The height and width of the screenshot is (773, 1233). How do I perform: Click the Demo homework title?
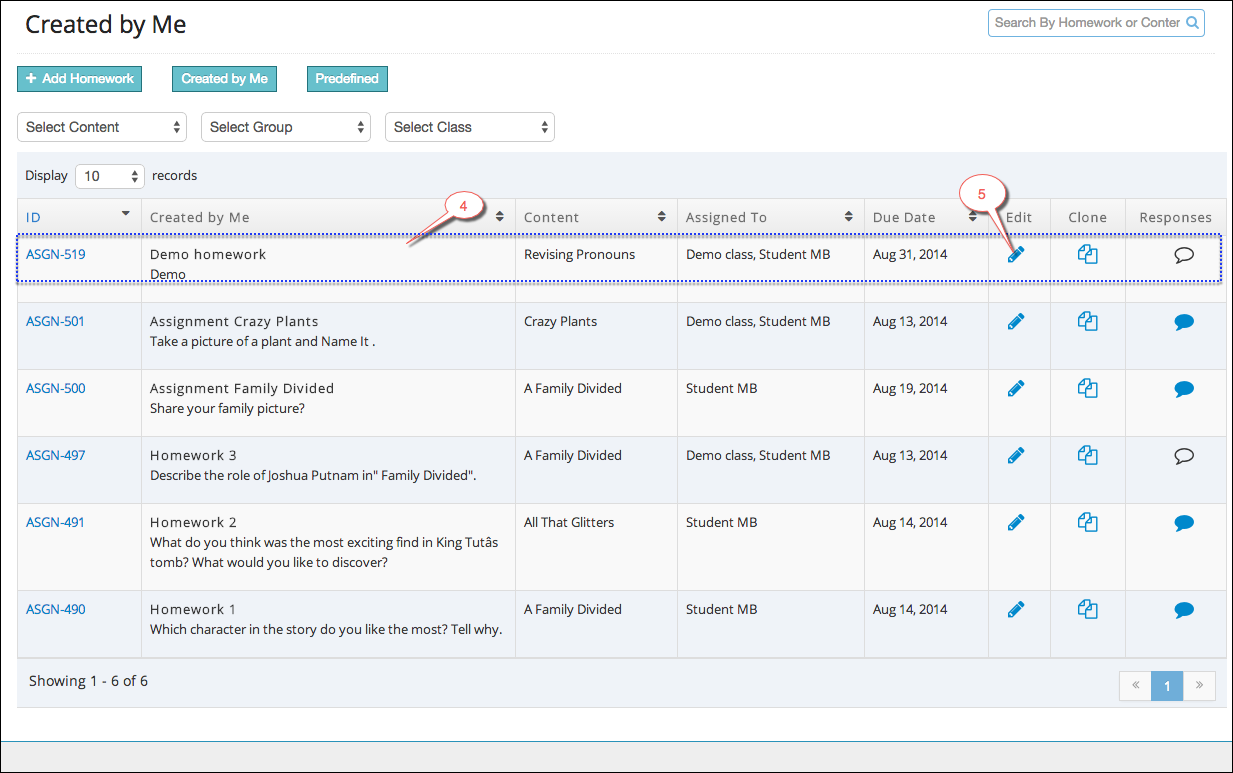208,254
